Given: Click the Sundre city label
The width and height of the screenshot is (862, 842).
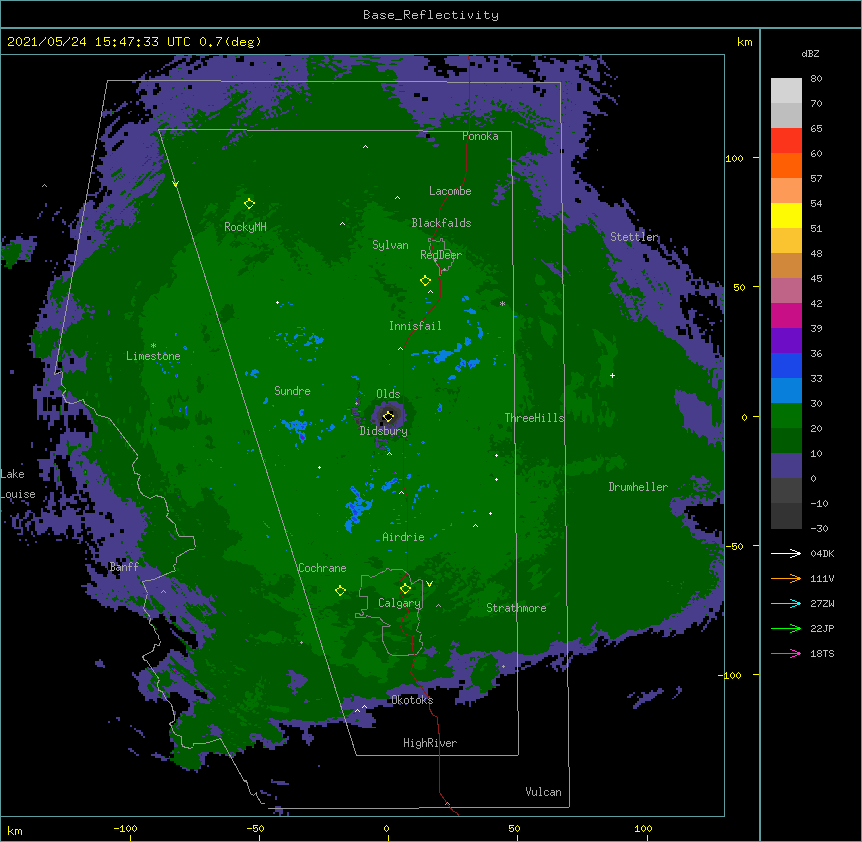Looking at the screenshot, I should click(292, 391).
